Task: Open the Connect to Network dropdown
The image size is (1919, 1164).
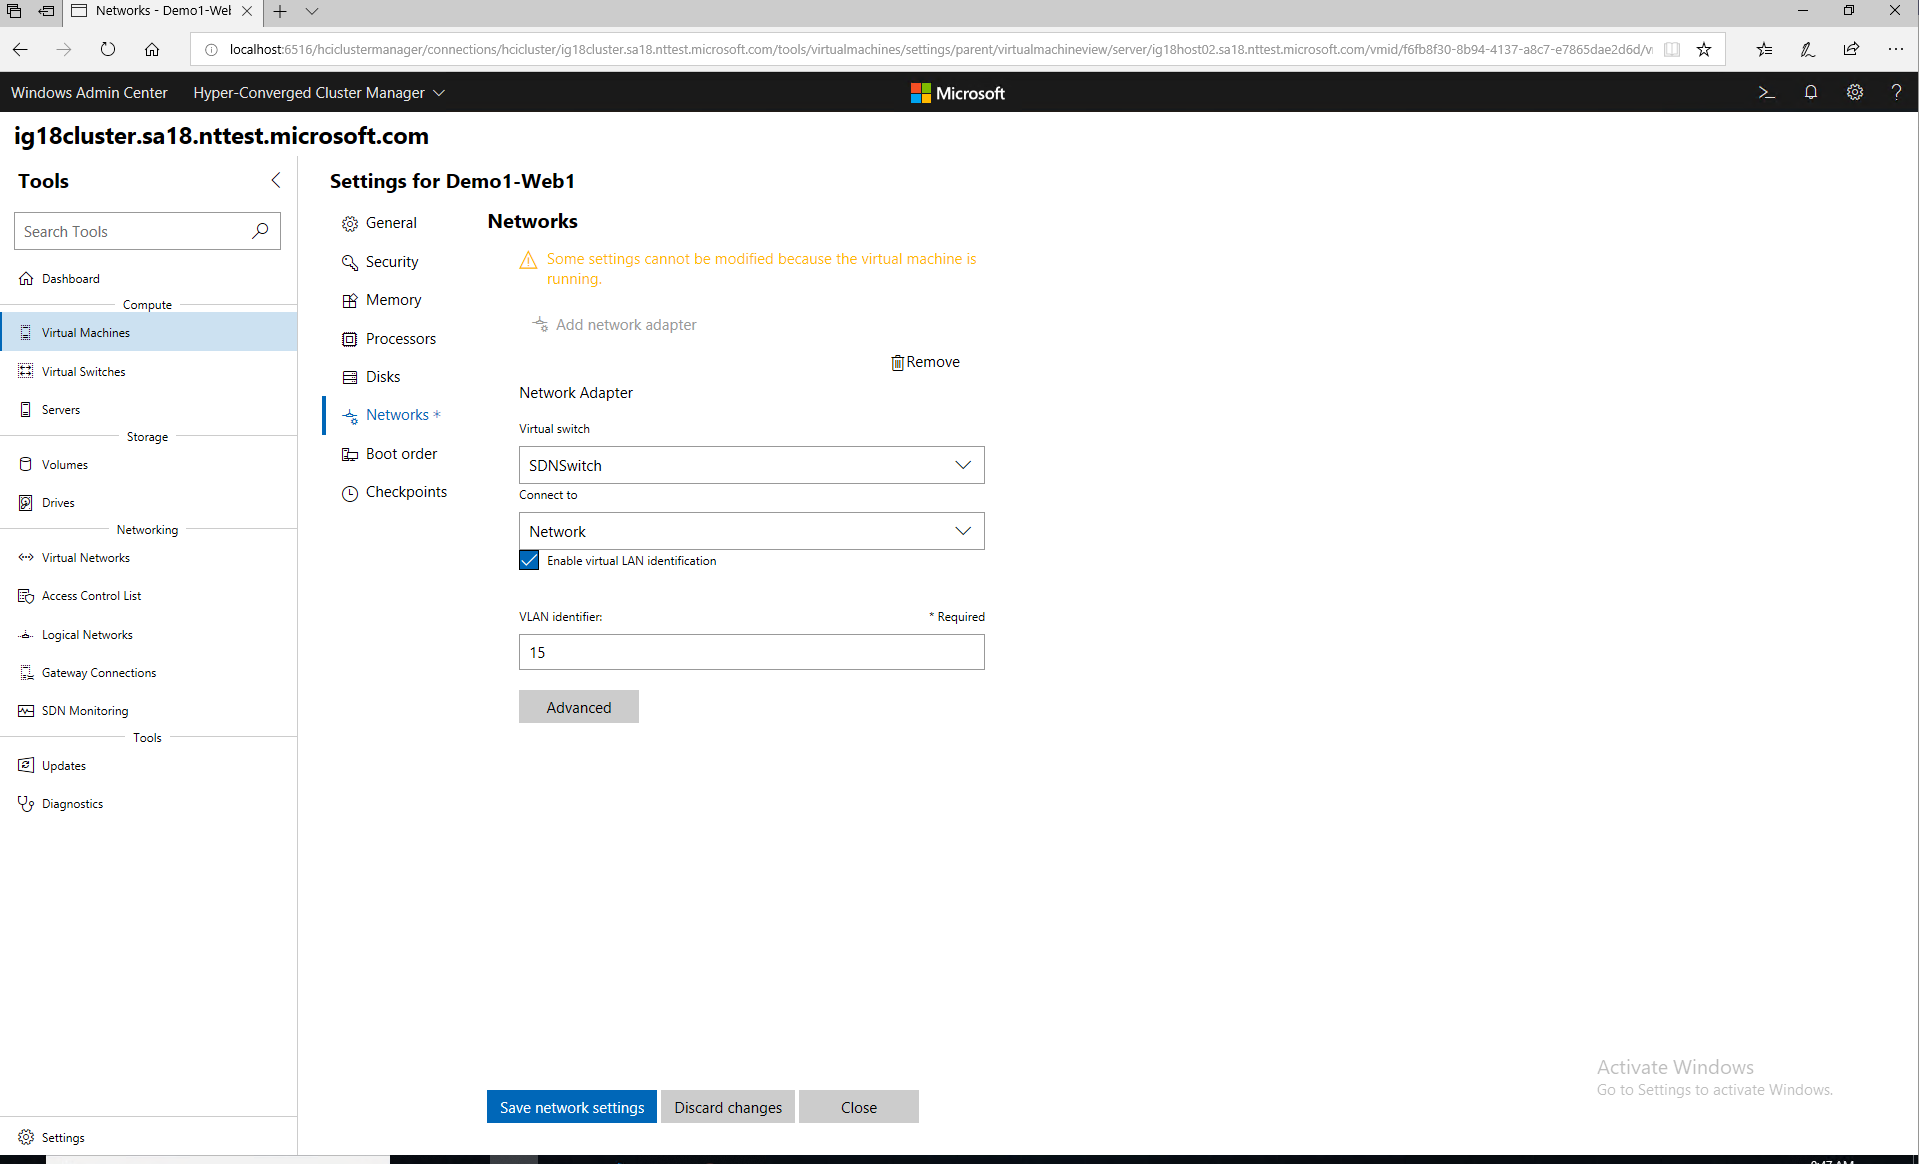Action: click(751, 531)
